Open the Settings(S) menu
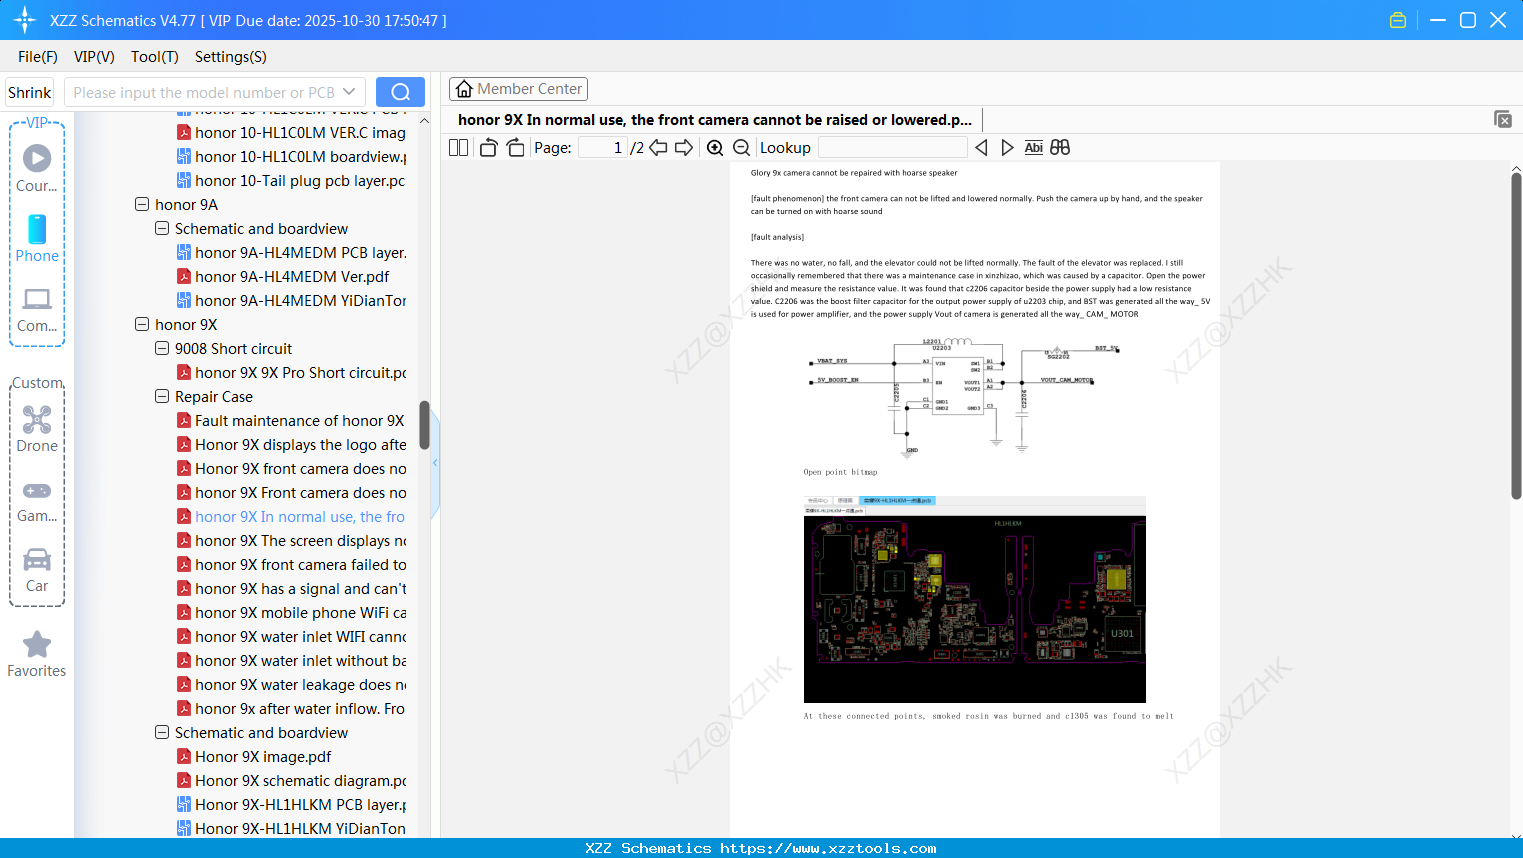This screenshot has width=1523, height=858. 231,56
